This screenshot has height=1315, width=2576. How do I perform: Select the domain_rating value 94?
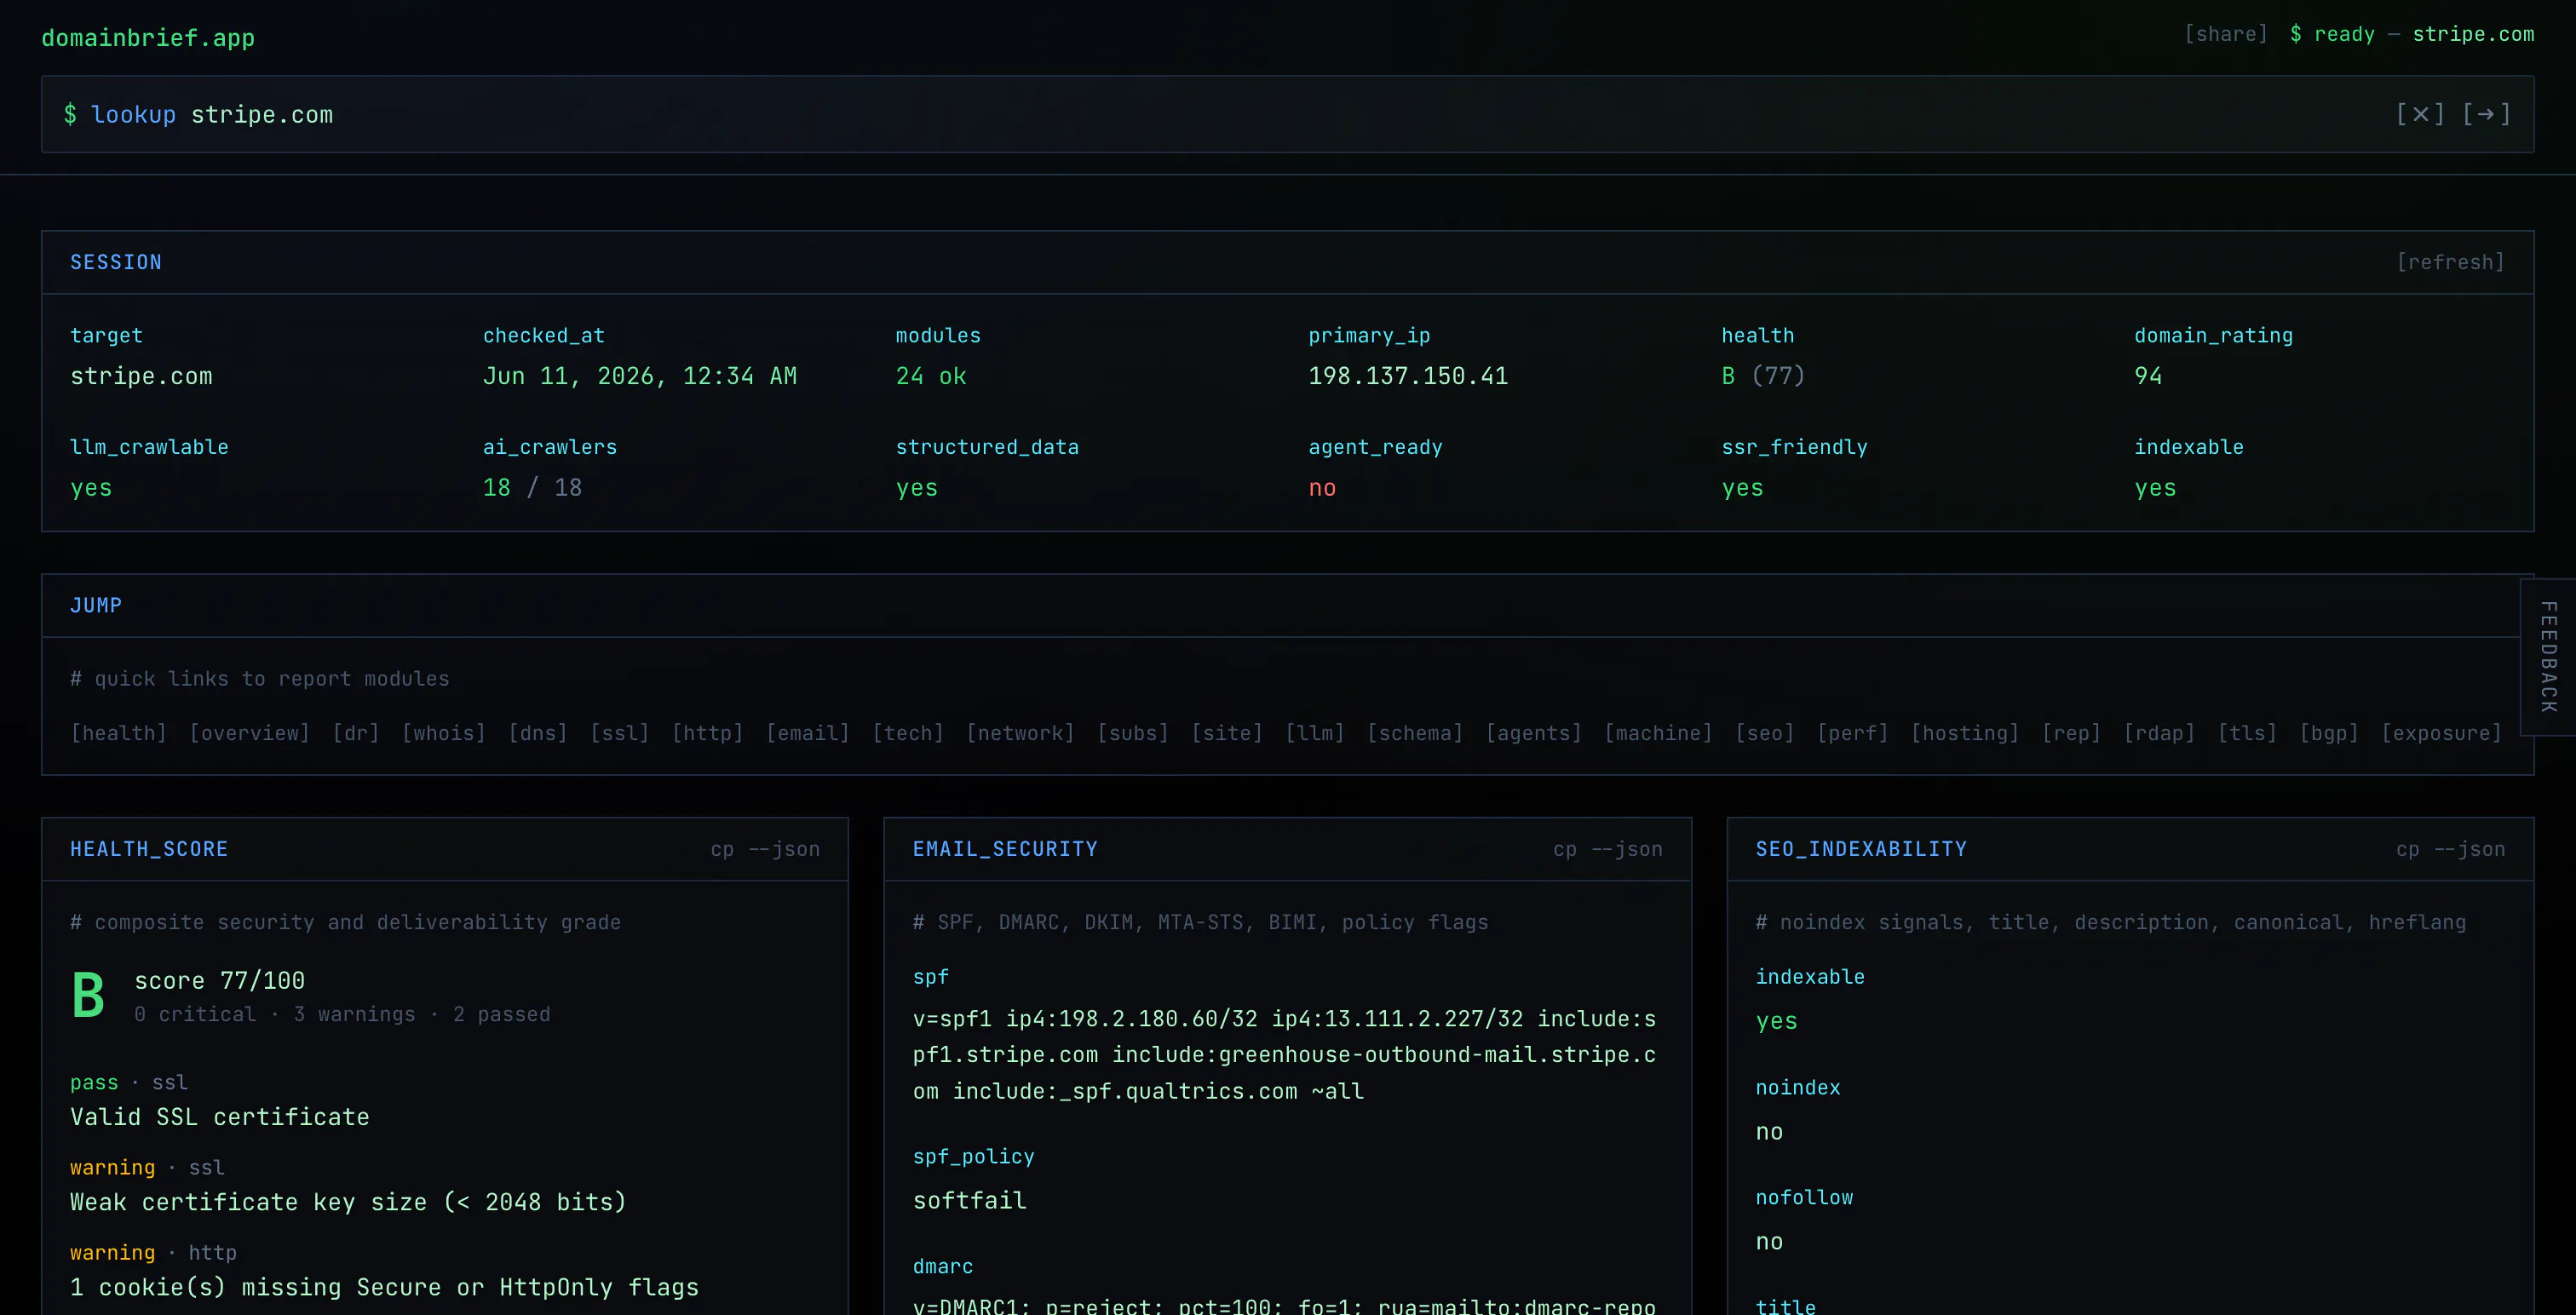point(2148,376)
